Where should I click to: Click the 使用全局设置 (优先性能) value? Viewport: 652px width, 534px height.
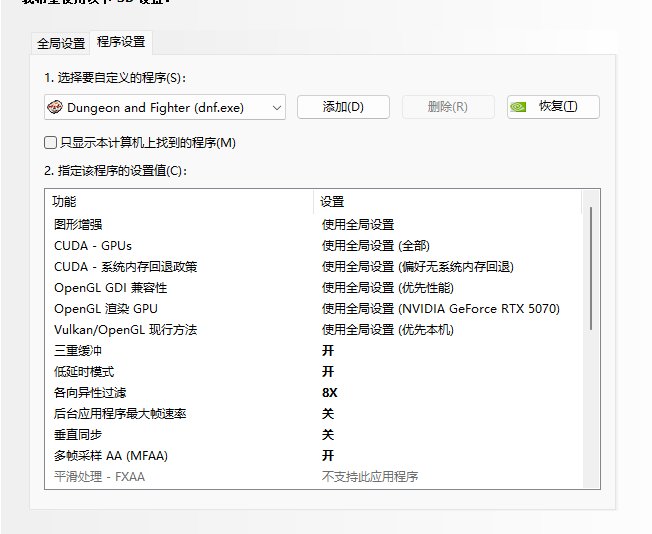point(388,288)
